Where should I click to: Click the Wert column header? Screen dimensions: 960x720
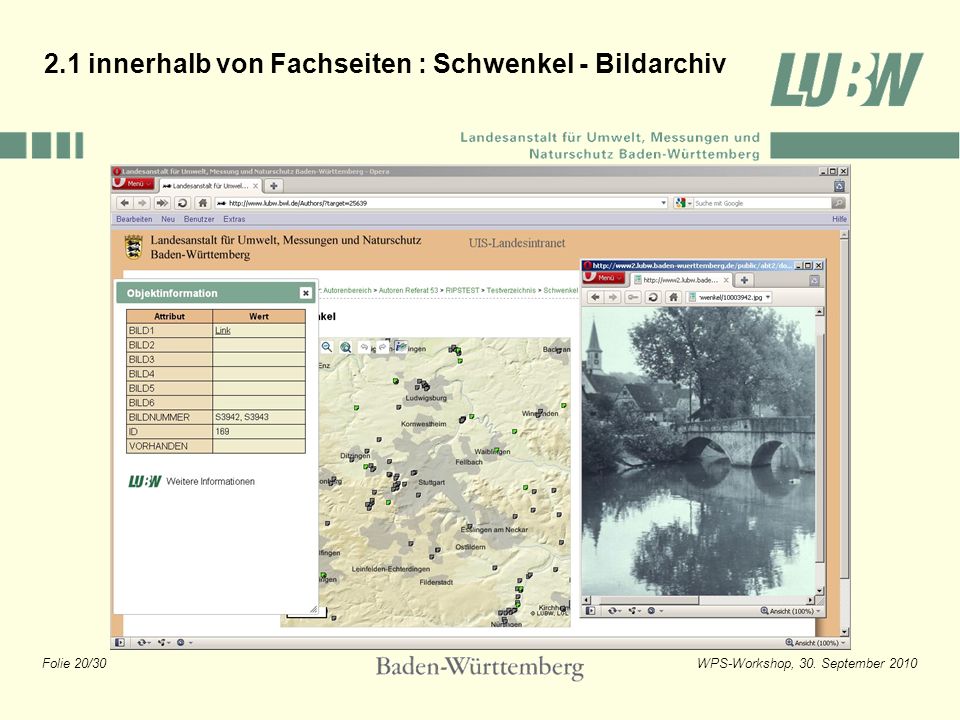tap(259, 317)
